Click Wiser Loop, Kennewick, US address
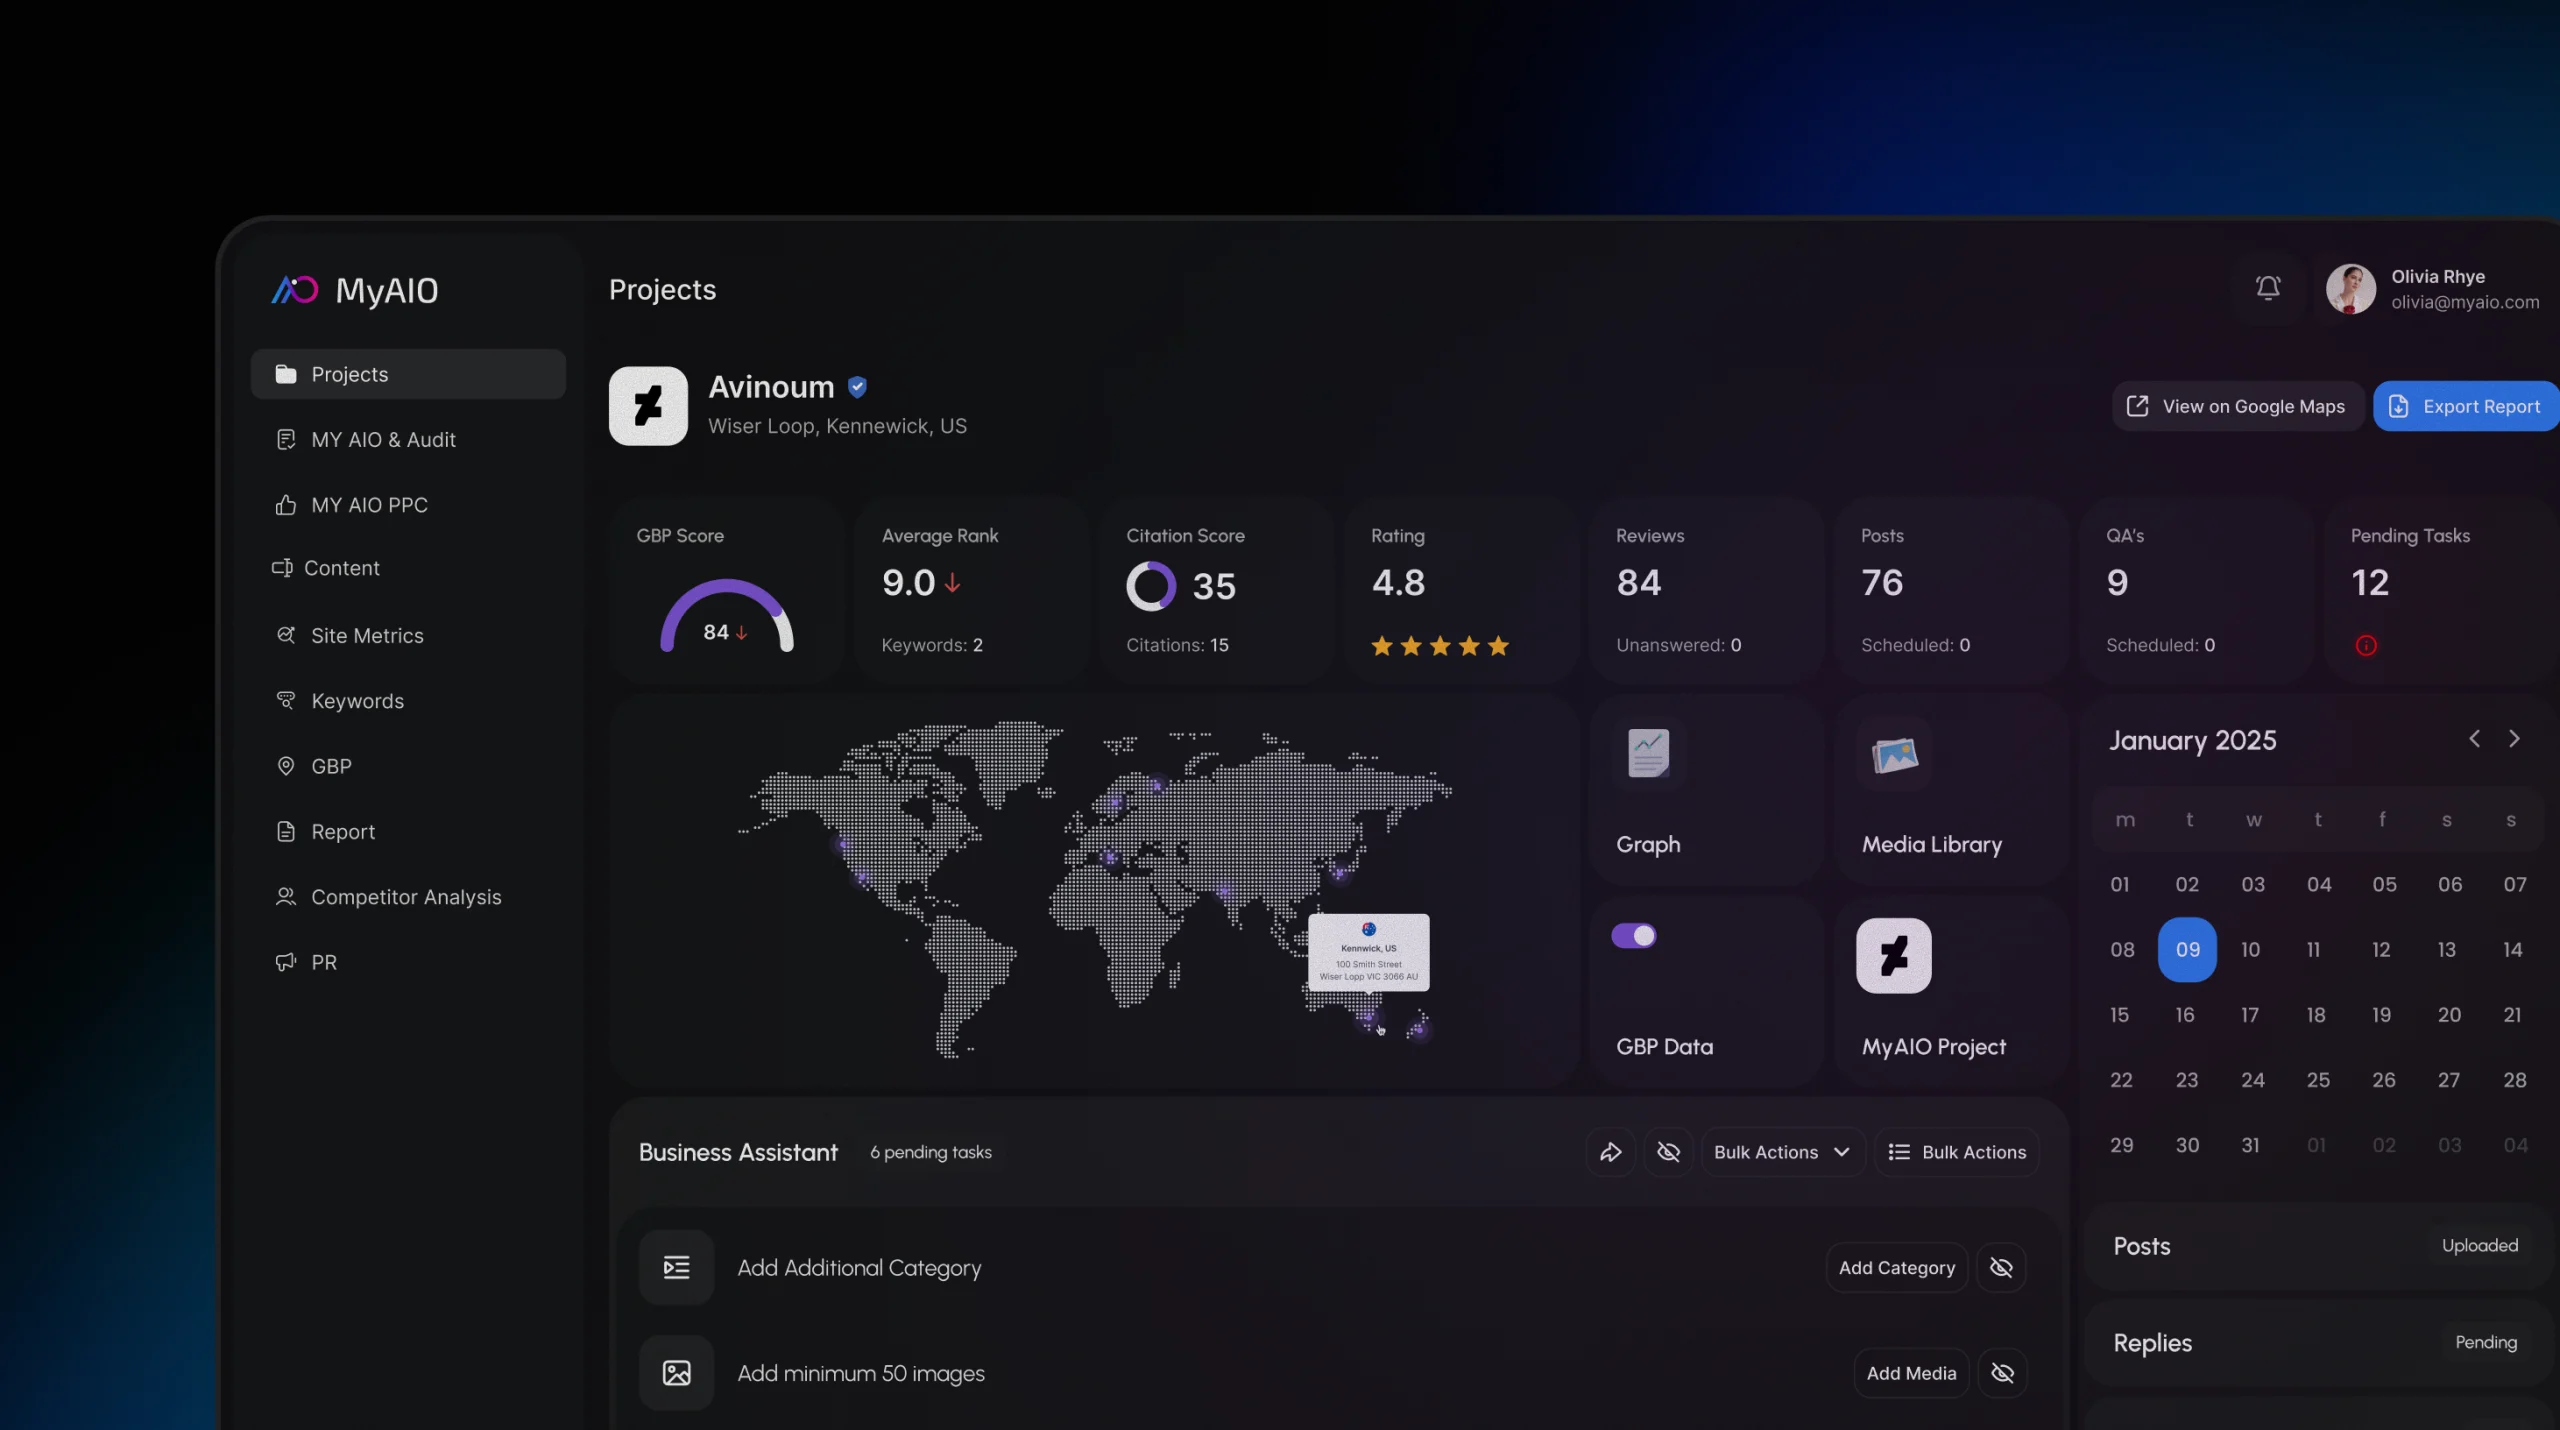Viewport: 2560px width, 1430px height. click(x=837, y=426)
